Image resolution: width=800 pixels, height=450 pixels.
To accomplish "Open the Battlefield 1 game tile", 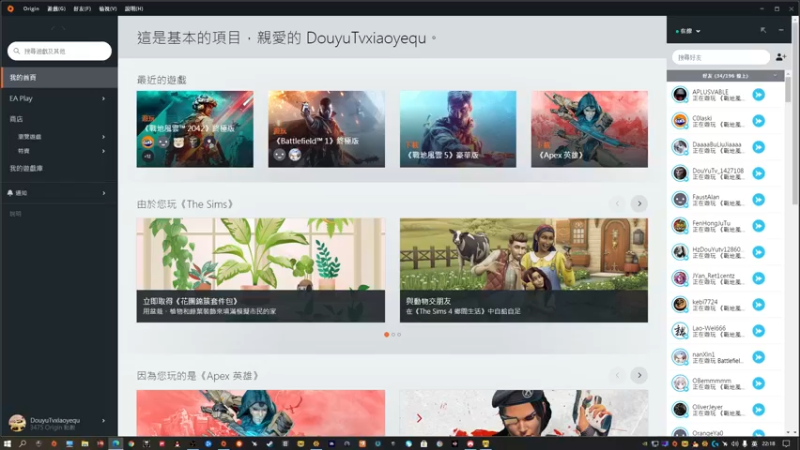I will [x=327, y=129].
